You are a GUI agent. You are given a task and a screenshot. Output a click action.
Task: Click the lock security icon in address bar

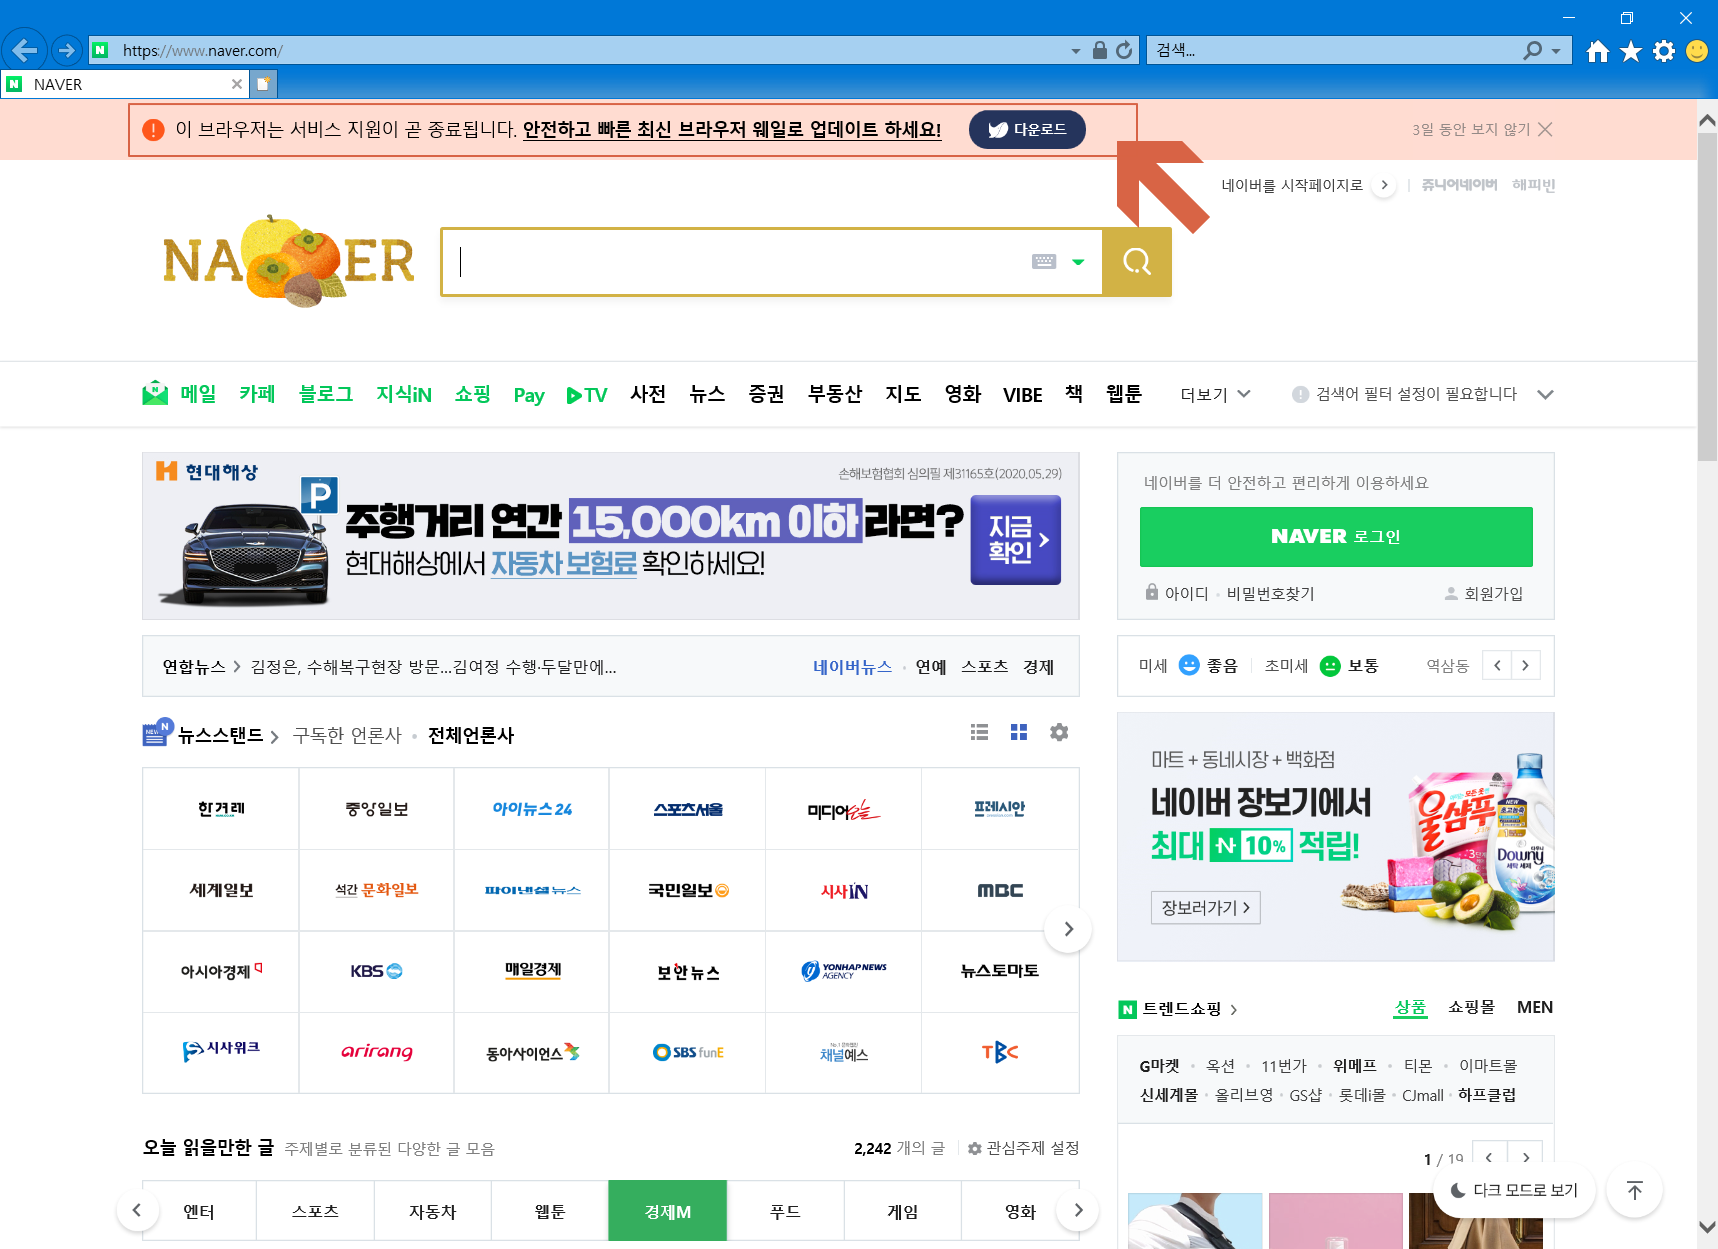click(x=1100, y=50)
